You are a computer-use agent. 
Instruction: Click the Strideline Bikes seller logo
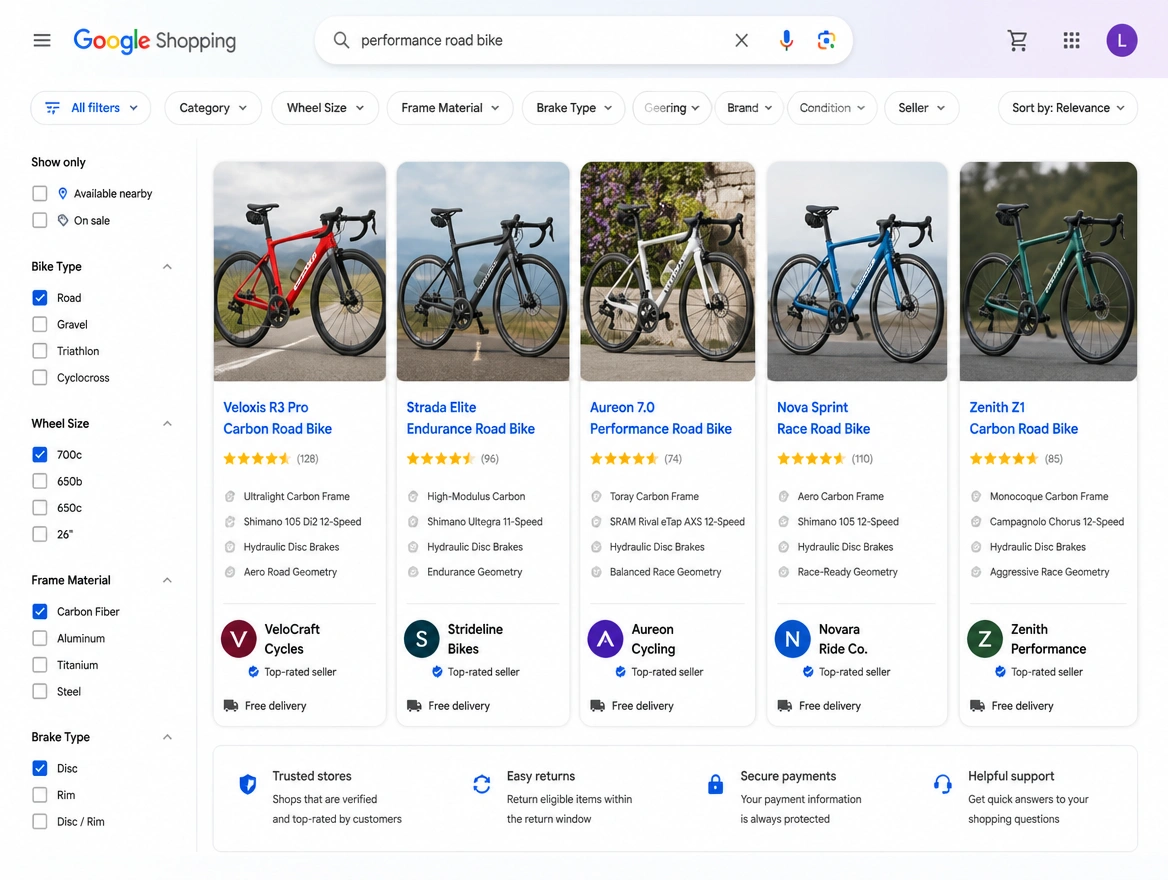[x=422, y=639]
